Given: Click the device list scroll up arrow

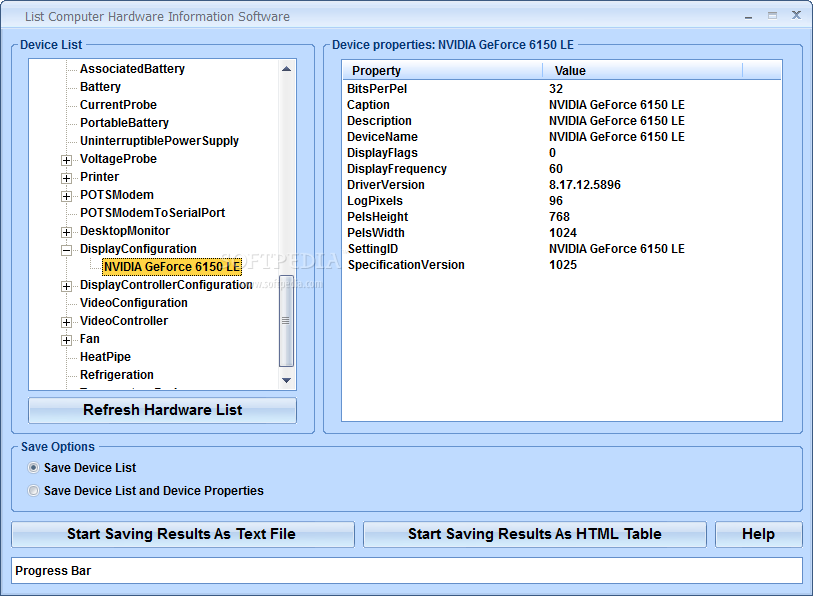Looking at the screenshot, I should (x=286, y=69).
